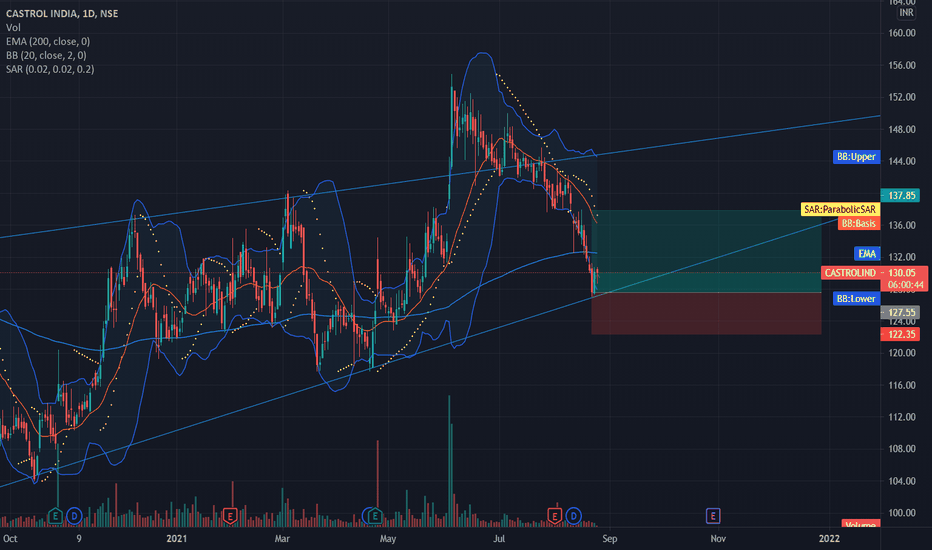Open the purple upcoming earnings marker near November

(x=713, y=516)
